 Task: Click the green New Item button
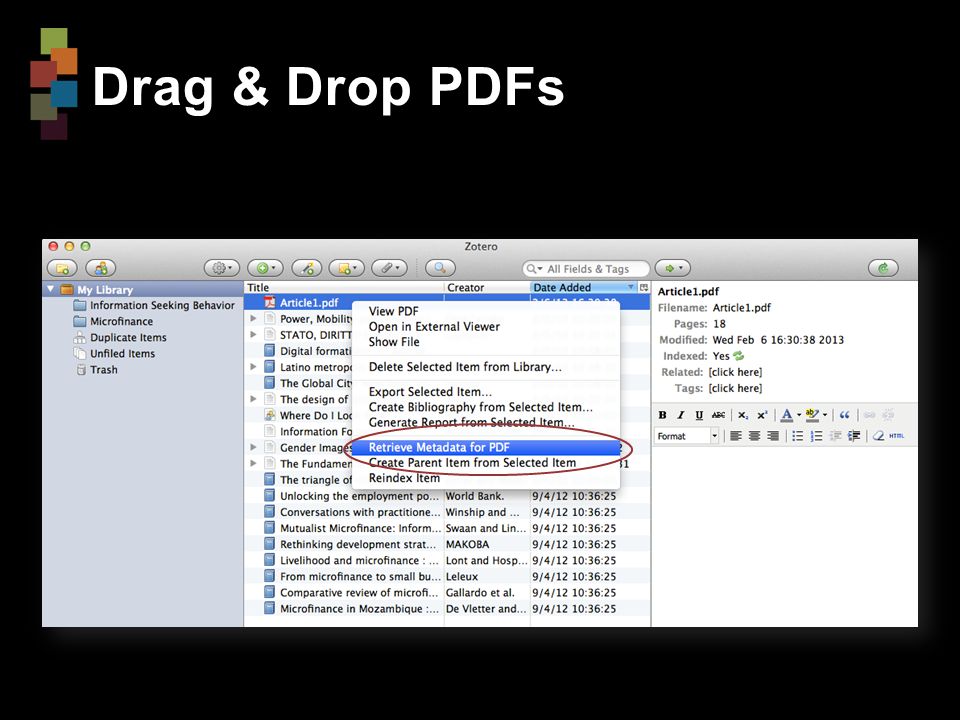[266, 268]
